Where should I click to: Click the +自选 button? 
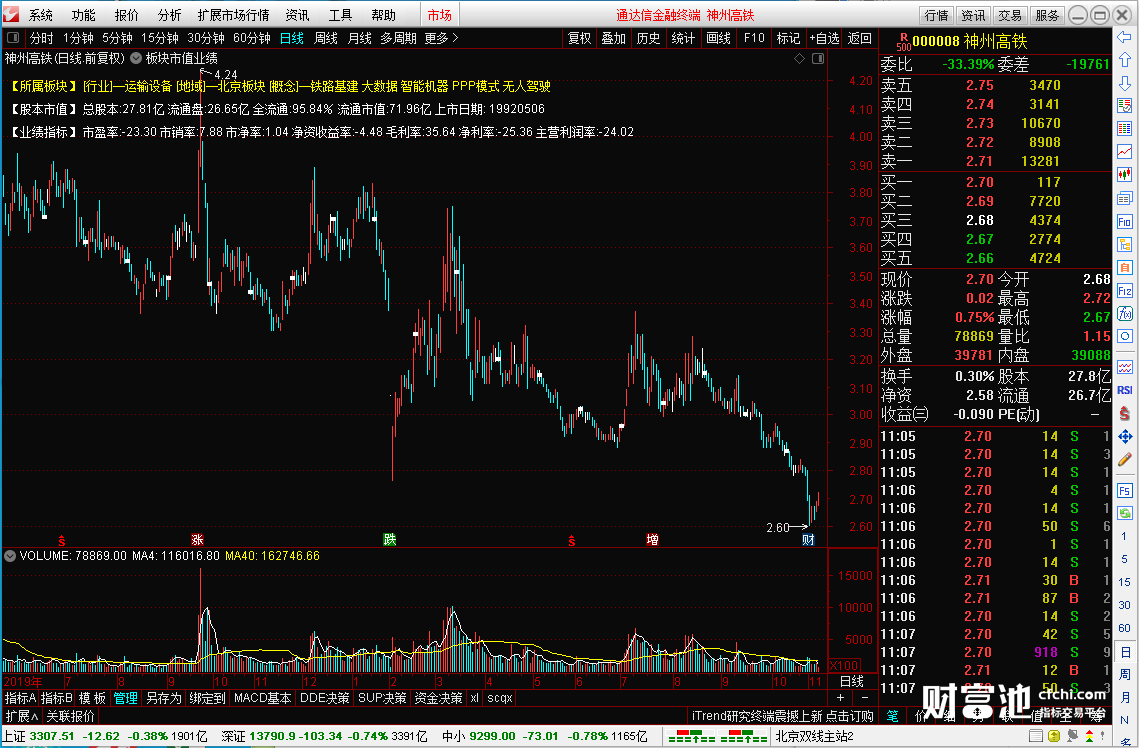click(824, 38)
